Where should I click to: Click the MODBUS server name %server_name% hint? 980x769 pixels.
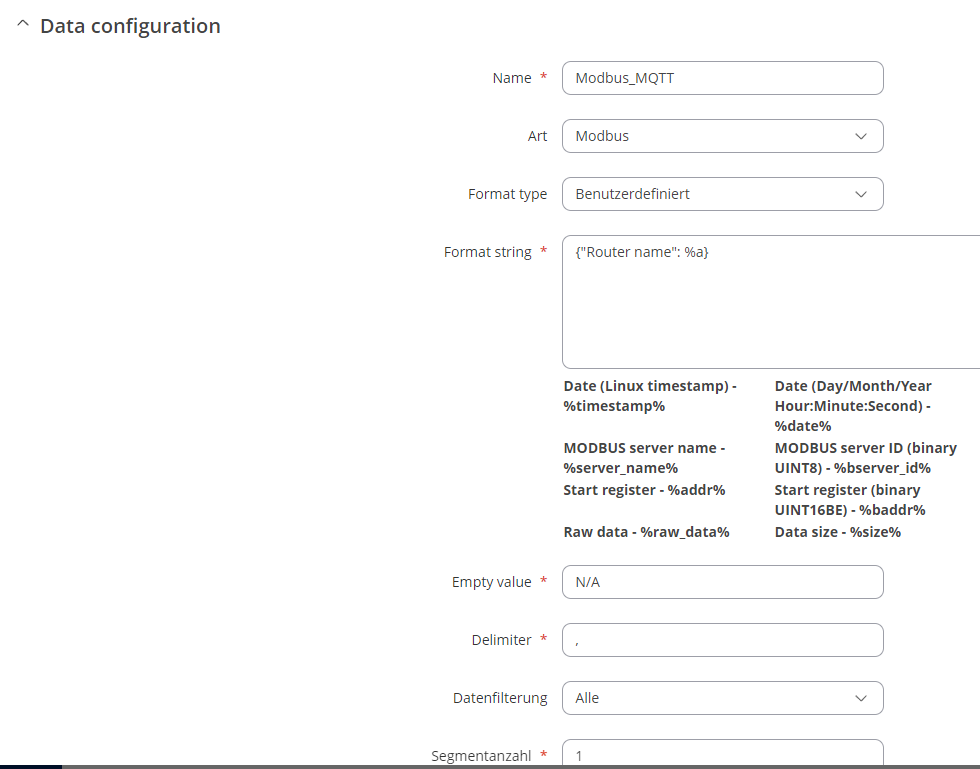pos(644,458)
